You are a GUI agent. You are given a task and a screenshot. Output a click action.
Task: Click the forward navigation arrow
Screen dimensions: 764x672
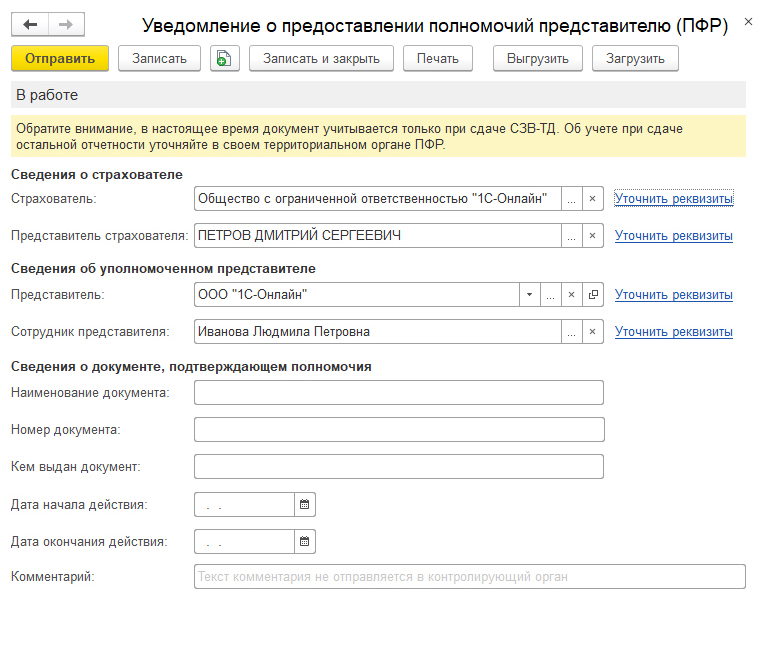pyautogui.click(x=66, y=25)
